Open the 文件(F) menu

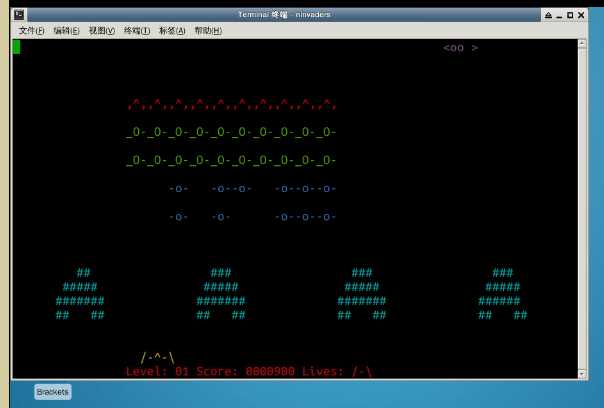(31, 31)
